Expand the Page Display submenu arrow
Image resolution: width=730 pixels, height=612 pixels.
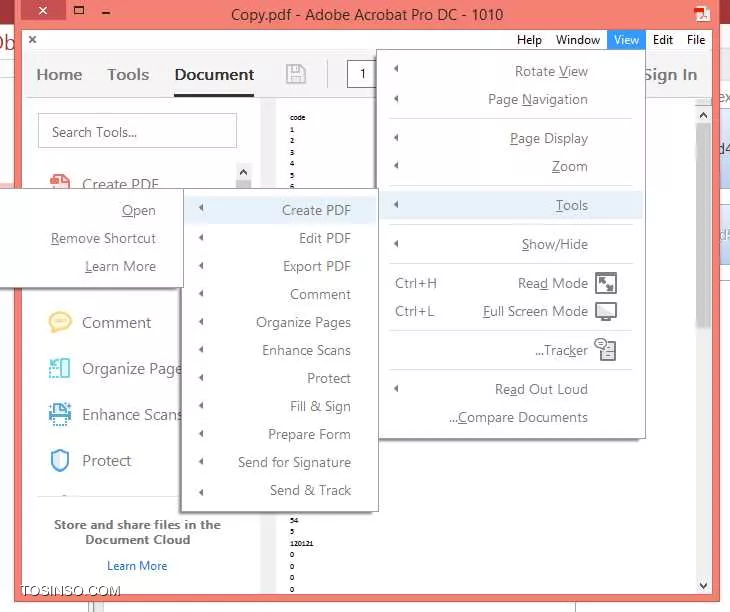tap(396, 138)
